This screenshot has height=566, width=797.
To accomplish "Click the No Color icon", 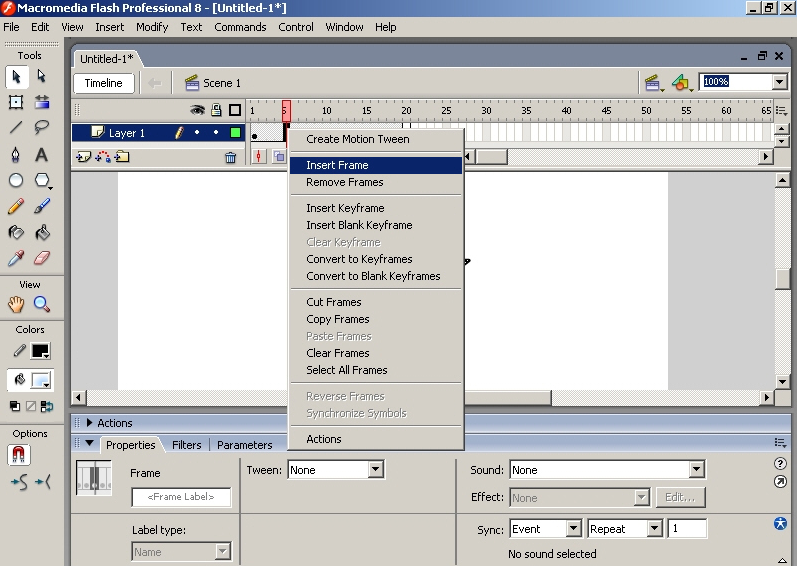I will 30,406.
